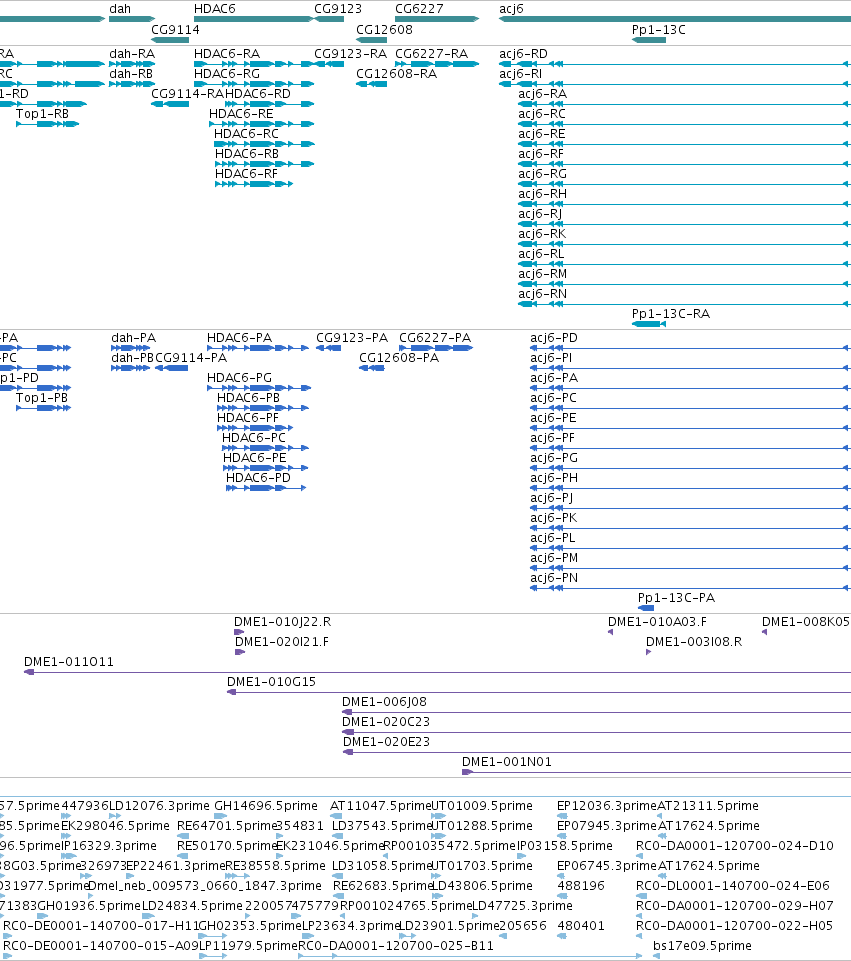Select protein label dah-PA
851x961 pixels.
coord(134,338)
